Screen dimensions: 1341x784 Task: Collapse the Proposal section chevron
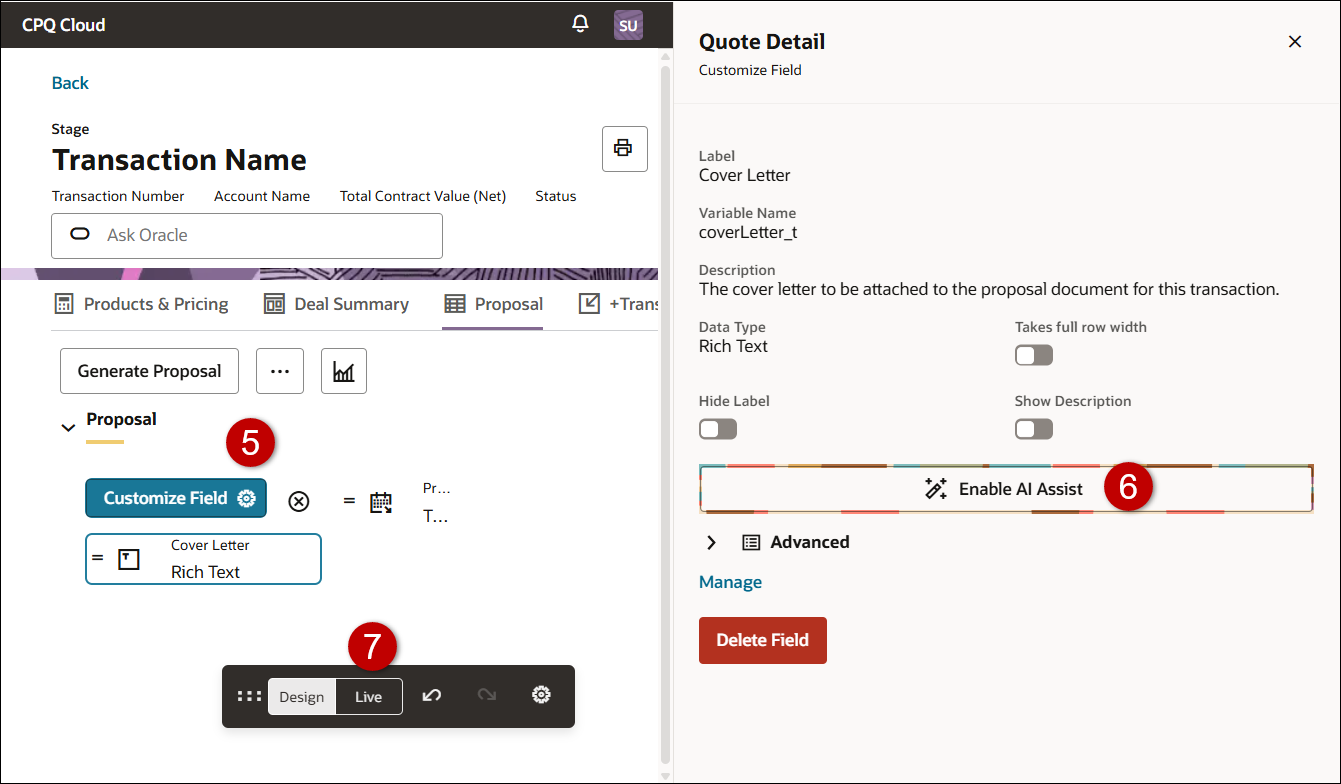(x=68, y=427)
